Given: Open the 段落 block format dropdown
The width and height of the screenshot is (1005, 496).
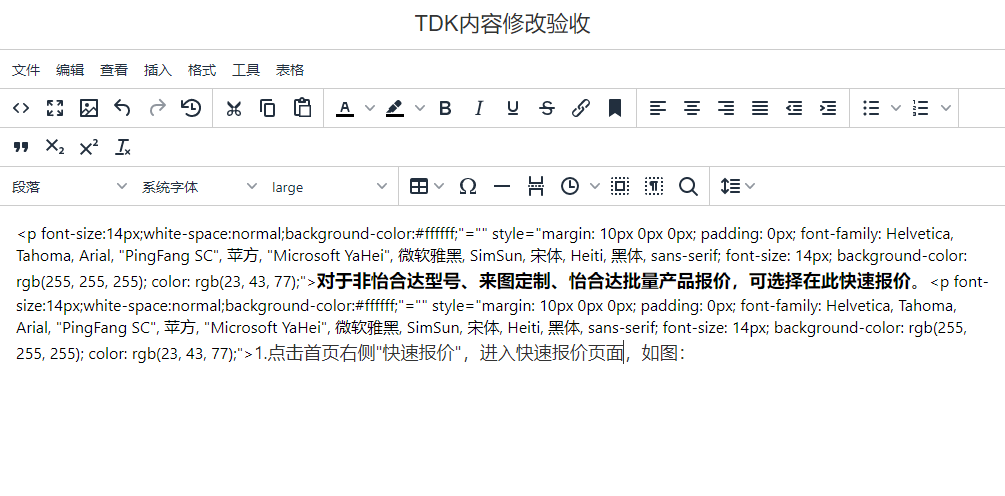Looking at the screenshot, I should [70, 186].
